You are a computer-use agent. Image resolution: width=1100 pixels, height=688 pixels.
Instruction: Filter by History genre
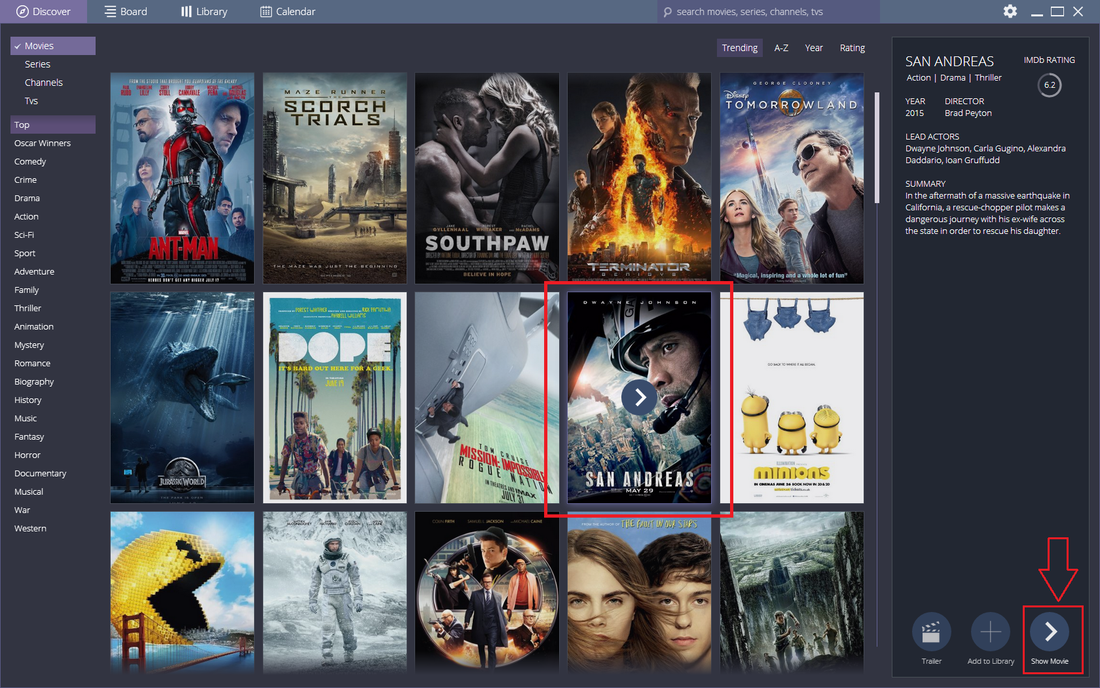(27, 400)
